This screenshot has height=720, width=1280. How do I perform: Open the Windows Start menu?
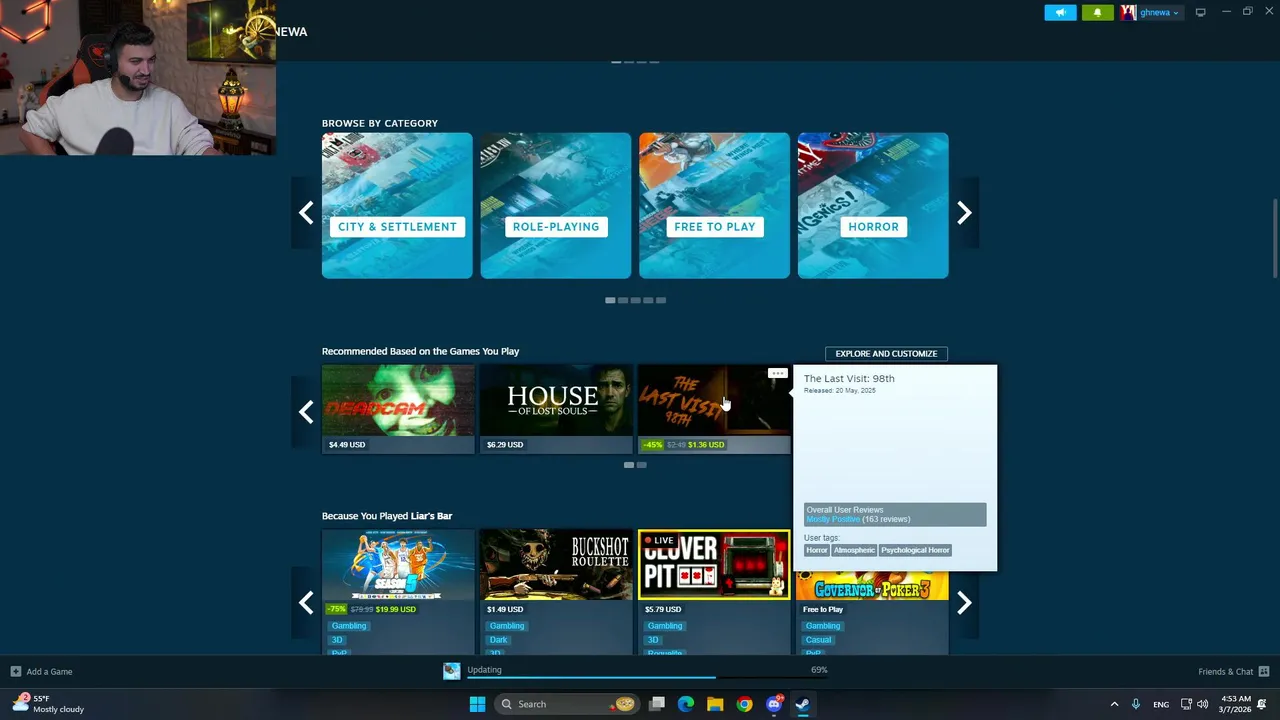coord(477,704)
